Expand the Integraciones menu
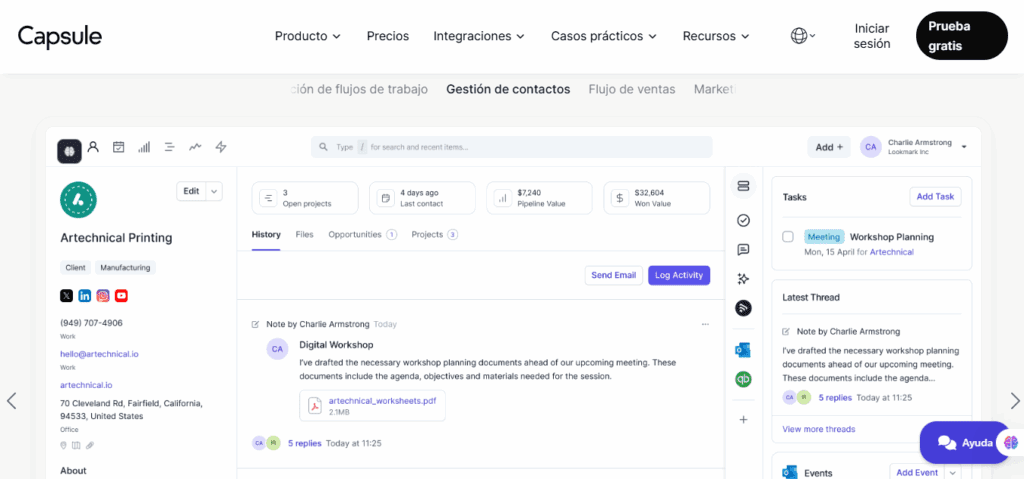The width and height of the screenshot is (1024, 479). [x=479, y=36]
